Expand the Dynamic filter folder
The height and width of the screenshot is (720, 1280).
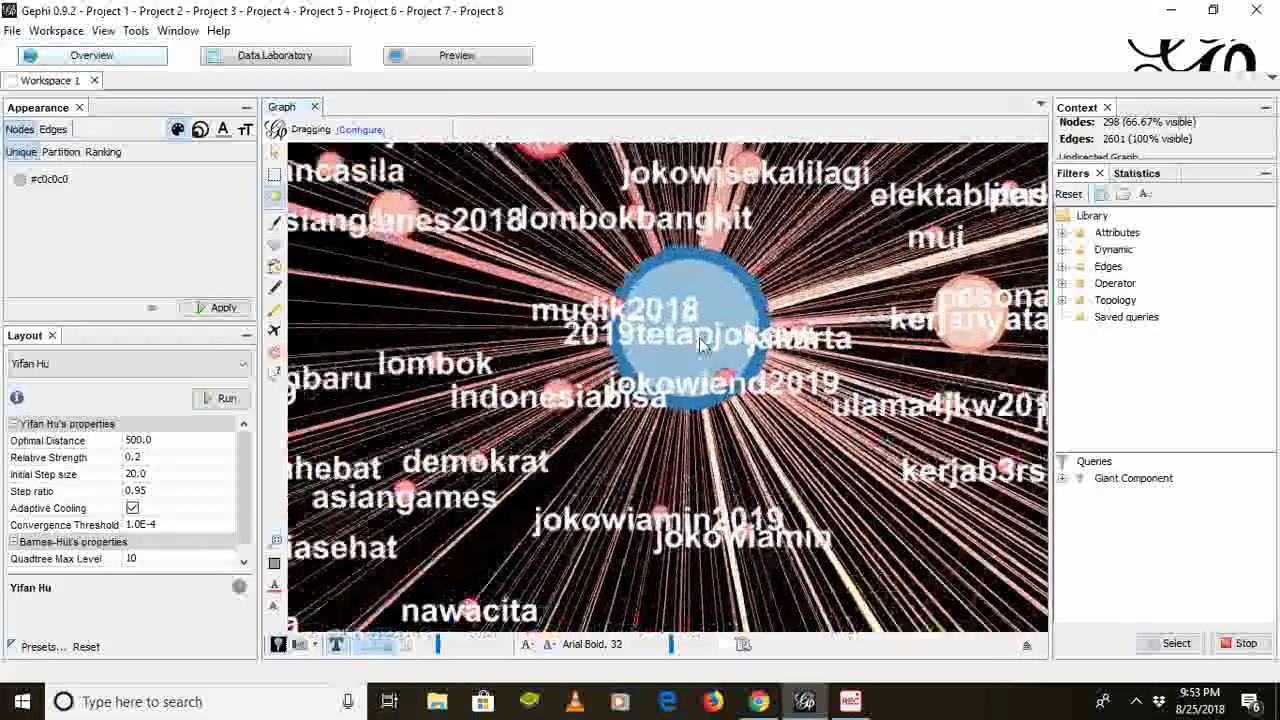click(x=1062, y=250)
